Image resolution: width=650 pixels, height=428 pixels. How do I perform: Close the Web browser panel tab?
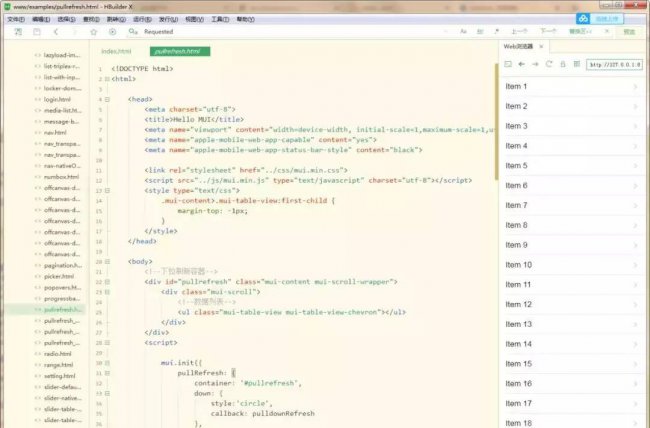(541, 46)
